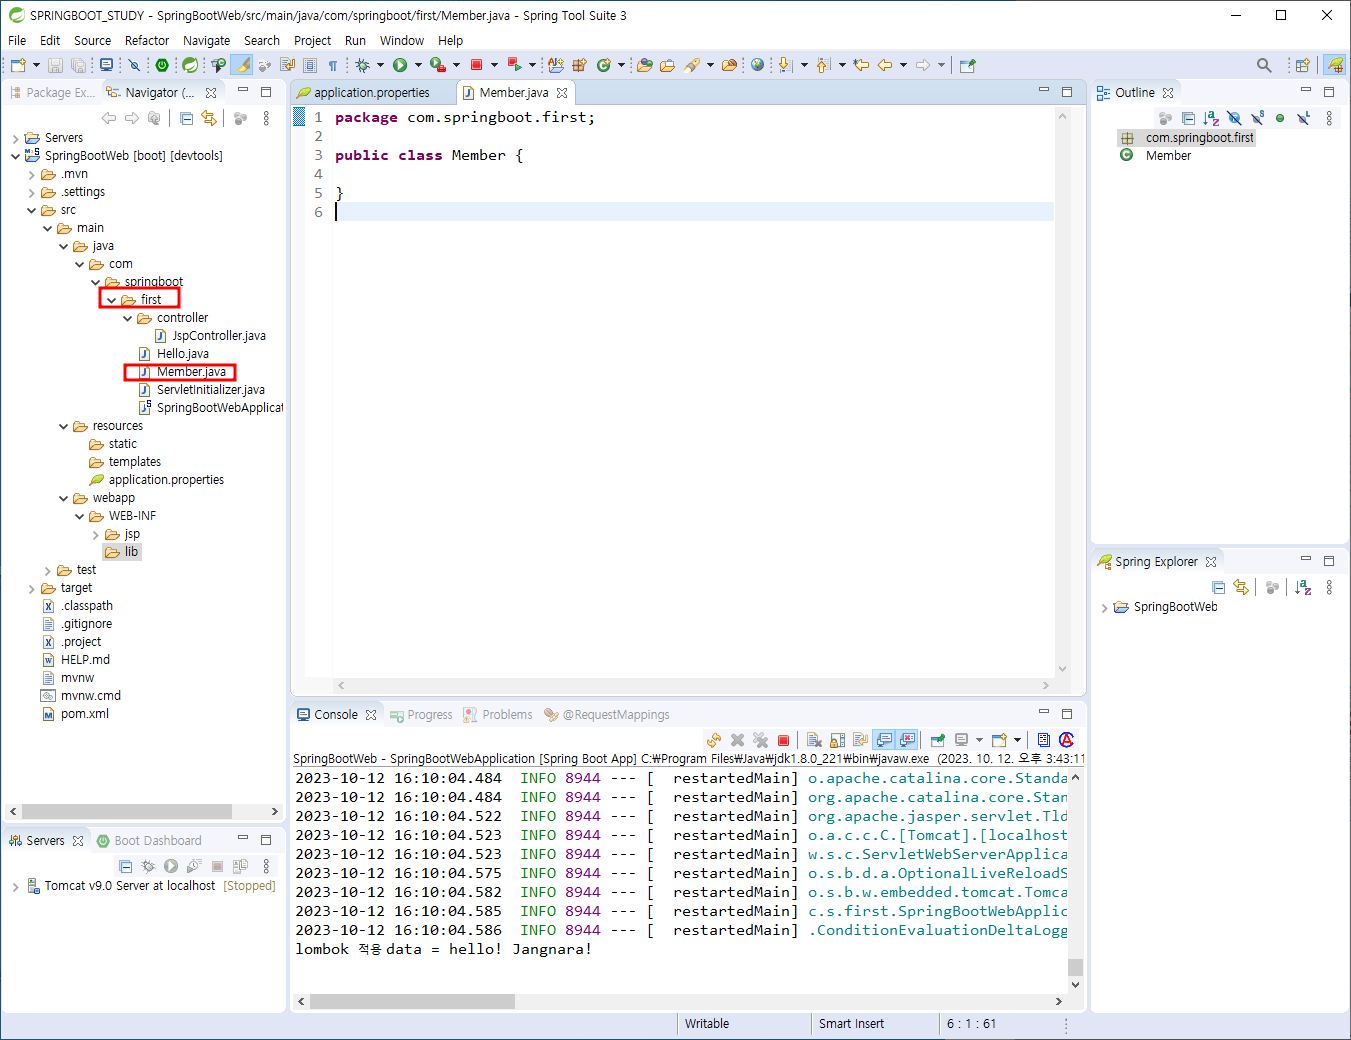Toggle Hide Local Types in the Outline toolbar
1351x1040 pixels.
click(x=1303, y=118)
